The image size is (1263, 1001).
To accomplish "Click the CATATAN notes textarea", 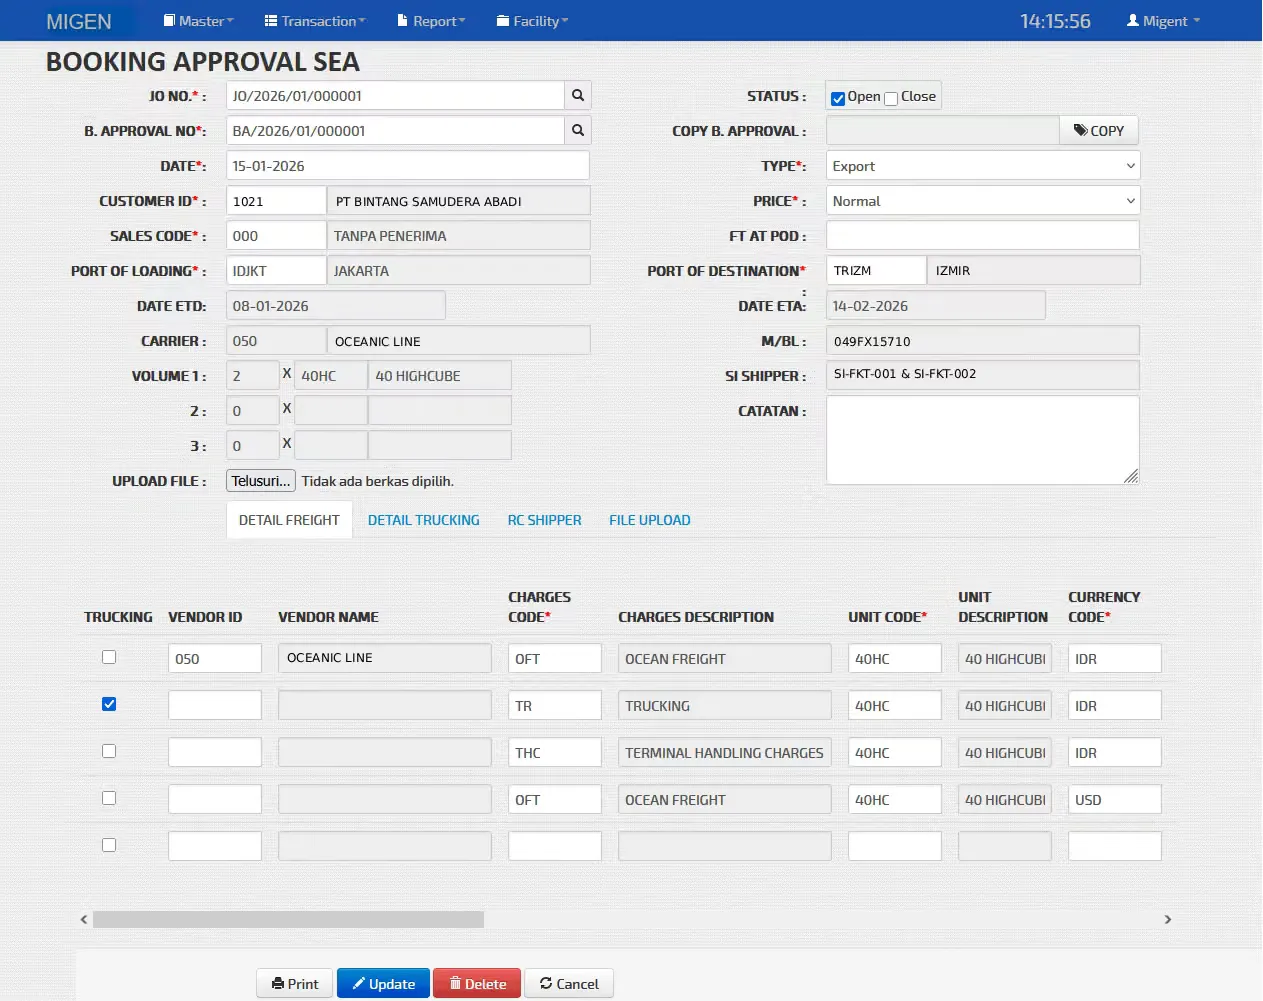I will point(983,440).
